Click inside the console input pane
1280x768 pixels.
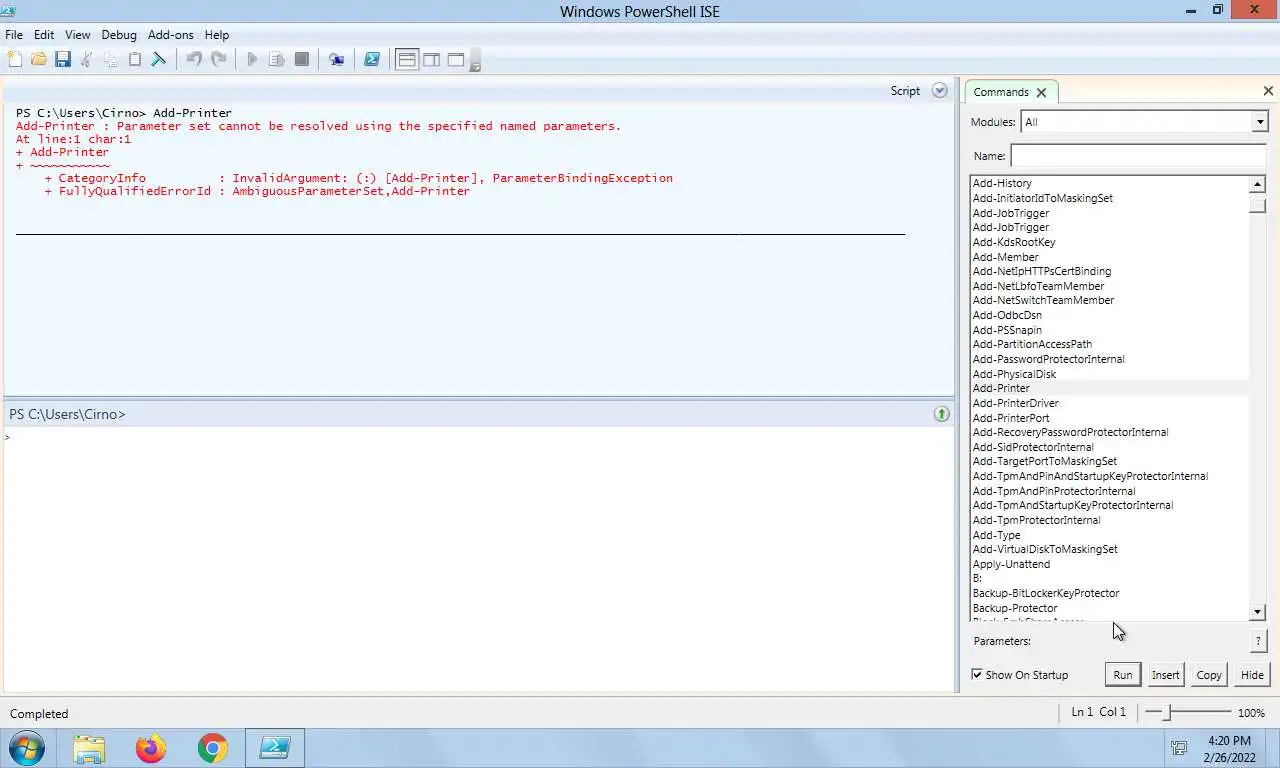click(x=480, y=560)
